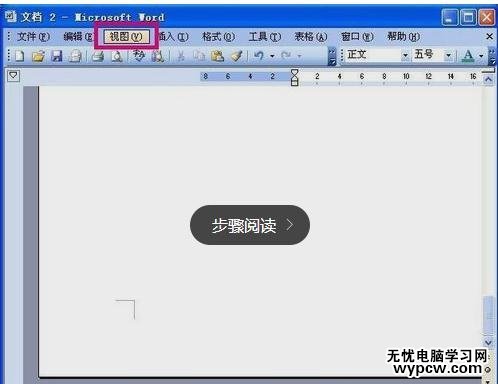Image resolution: width=498 pixels, height=384 pixels.
Task: Close the Microsoft Word window
Action: tap(486, 17)
